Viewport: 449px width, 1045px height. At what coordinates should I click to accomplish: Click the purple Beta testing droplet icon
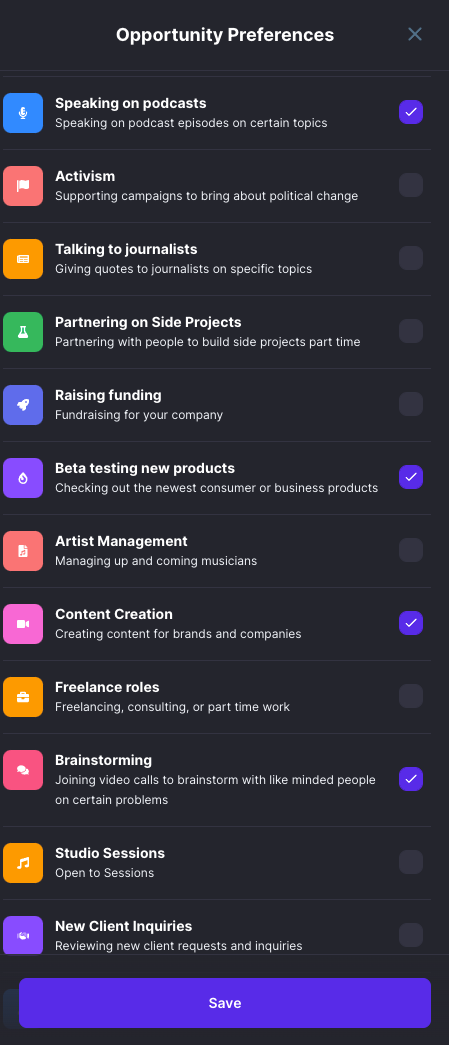23,478
